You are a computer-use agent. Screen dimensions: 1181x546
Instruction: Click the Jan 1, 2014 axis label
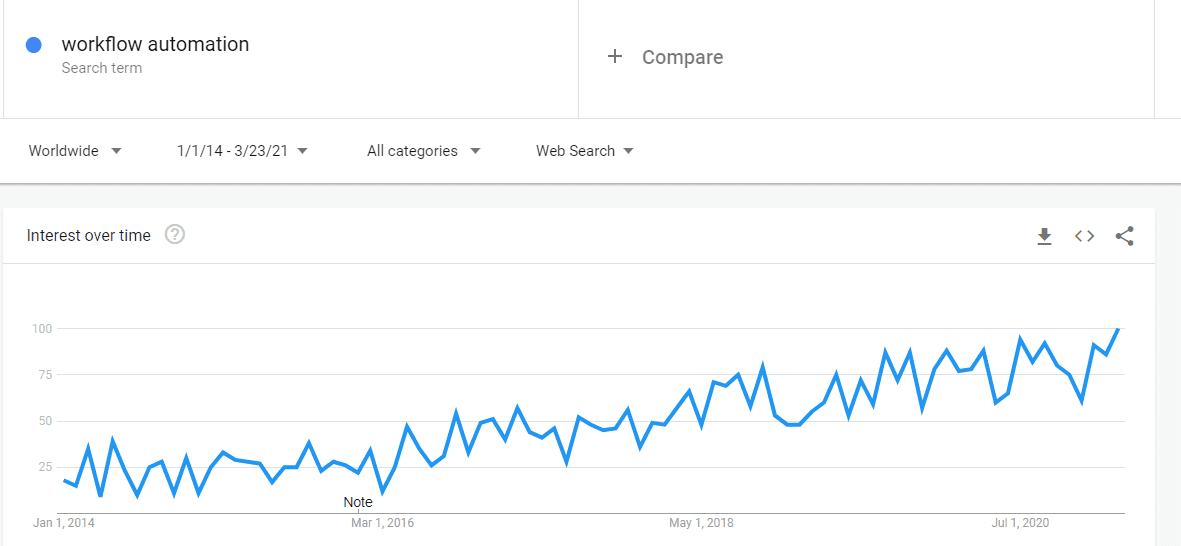(x=64, y=523)
